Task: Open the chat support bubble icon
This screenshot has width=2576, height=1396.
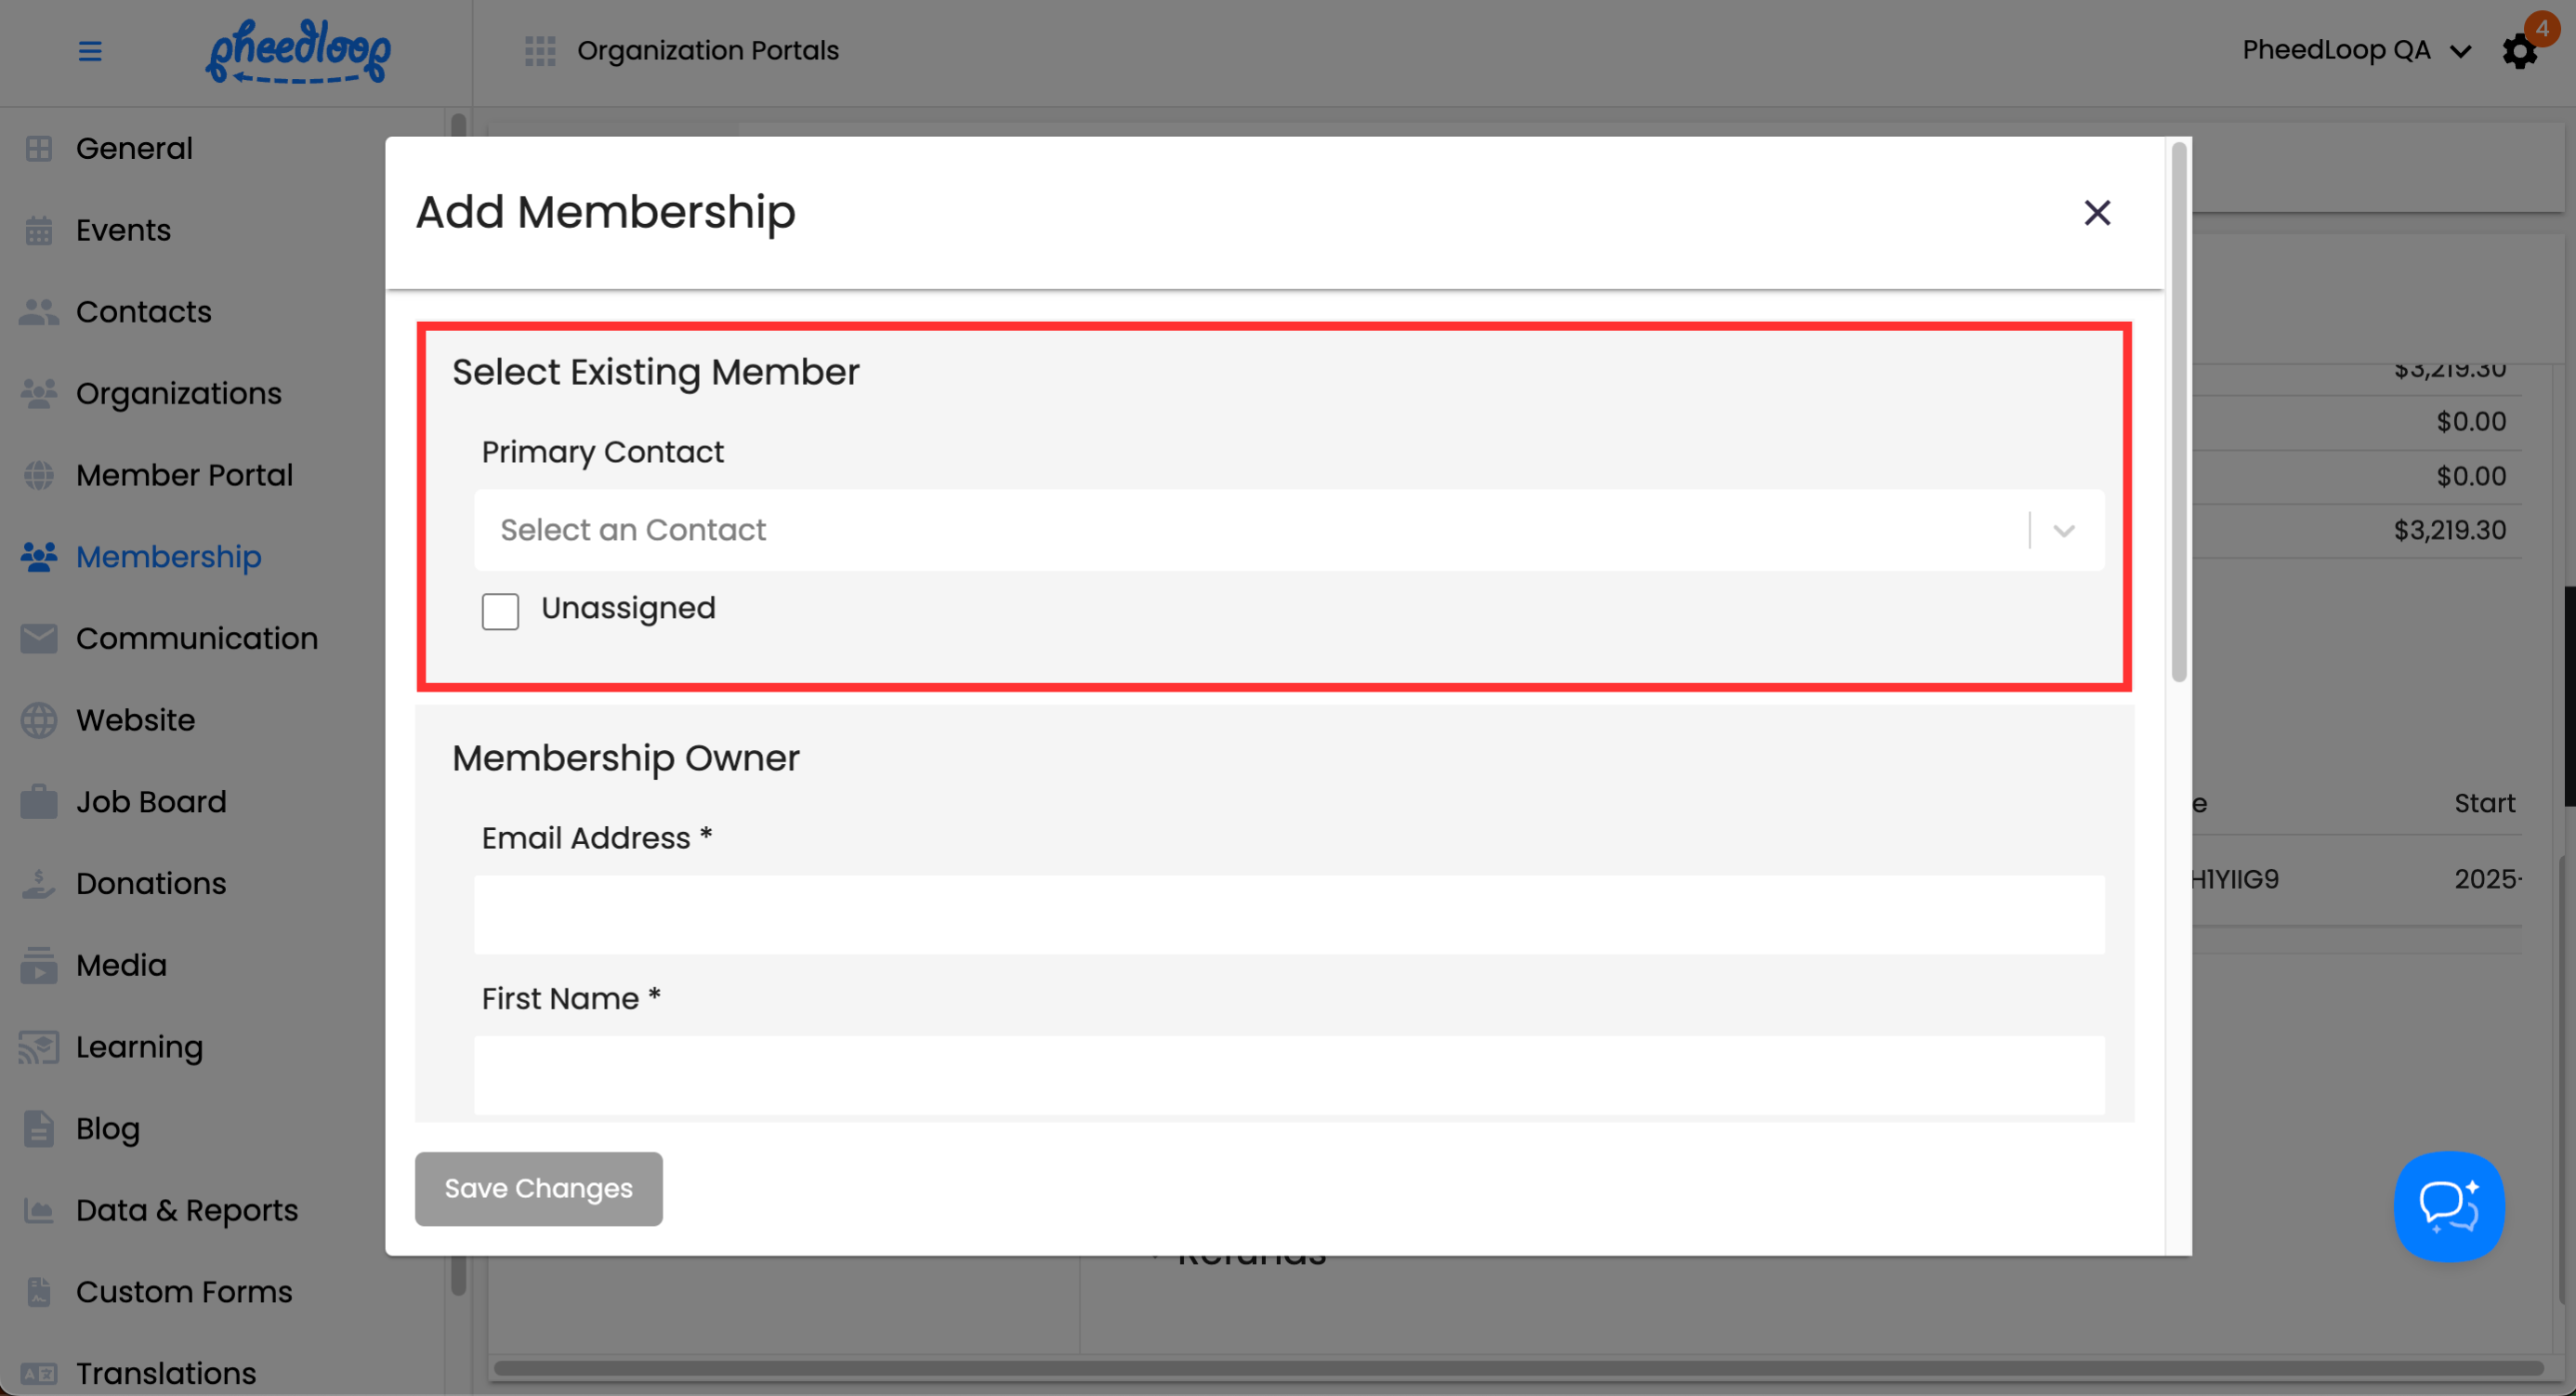Action: click(2448, 1206)
